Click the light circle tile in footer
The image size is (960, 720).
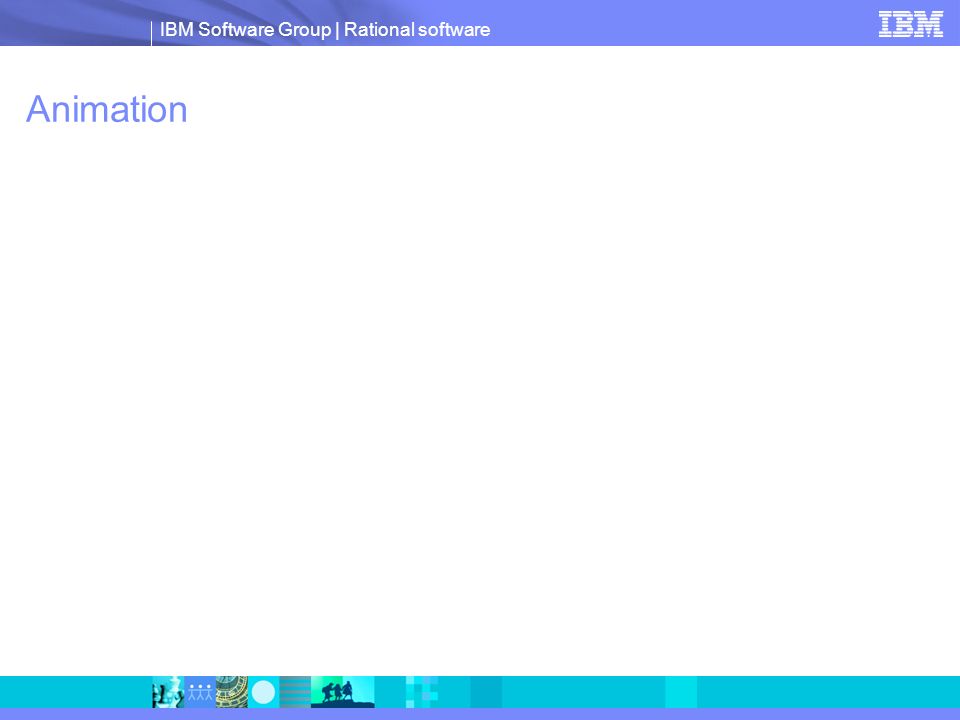(263, 692)
